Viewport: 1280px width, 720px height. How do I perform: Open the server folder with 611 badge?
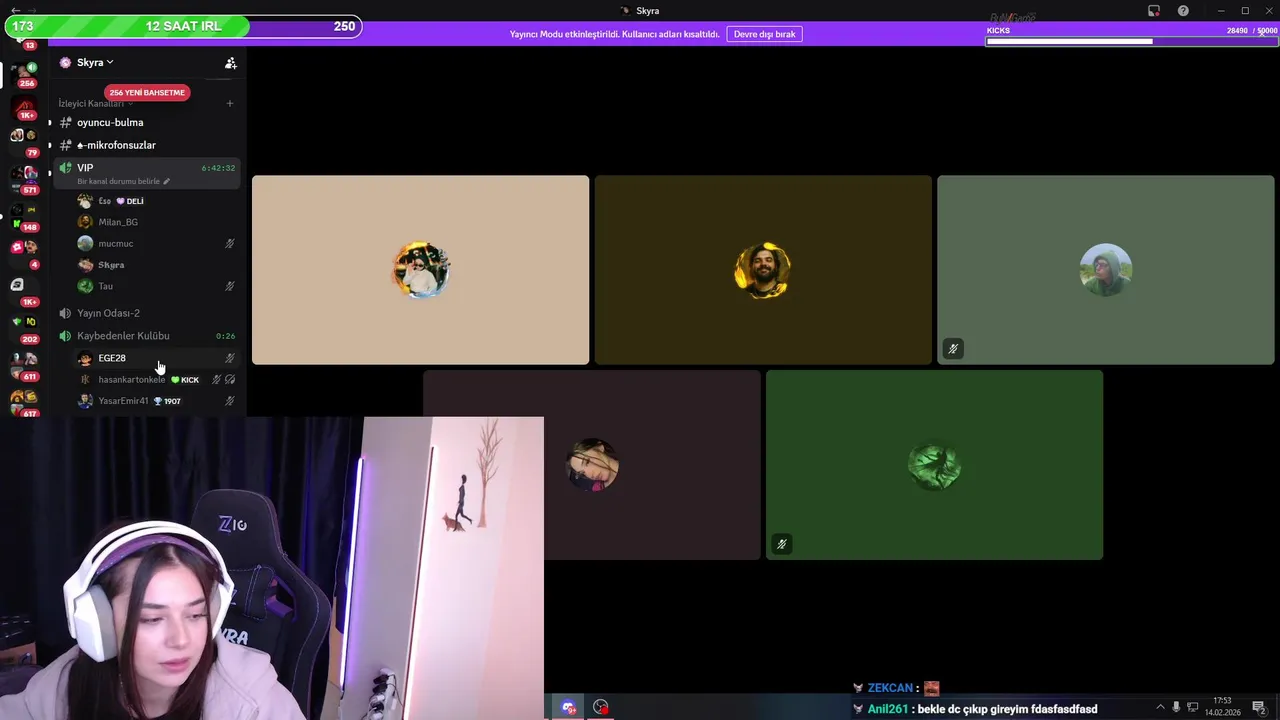tap(25, 364)
